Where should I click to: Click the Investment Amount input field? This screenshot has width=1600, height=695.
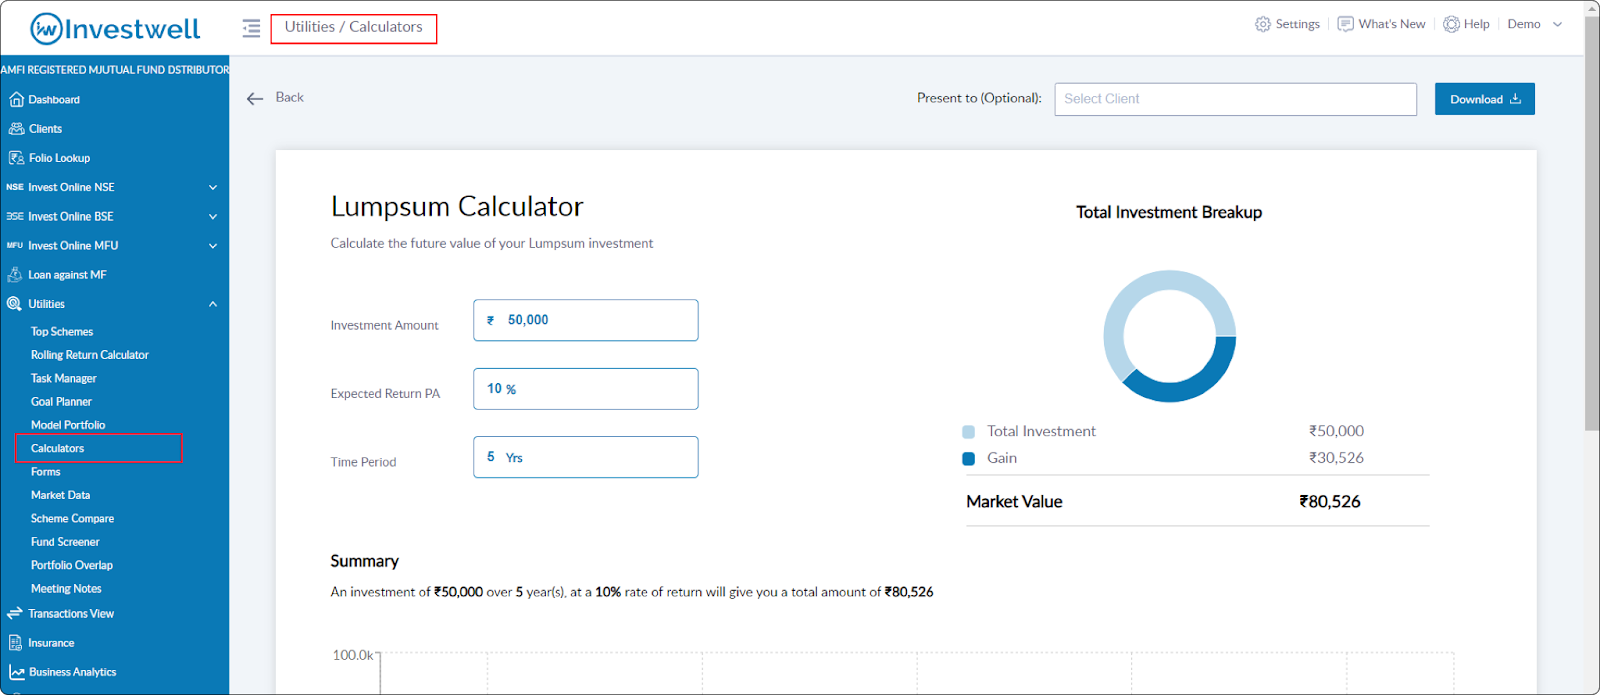coord(586,320)
